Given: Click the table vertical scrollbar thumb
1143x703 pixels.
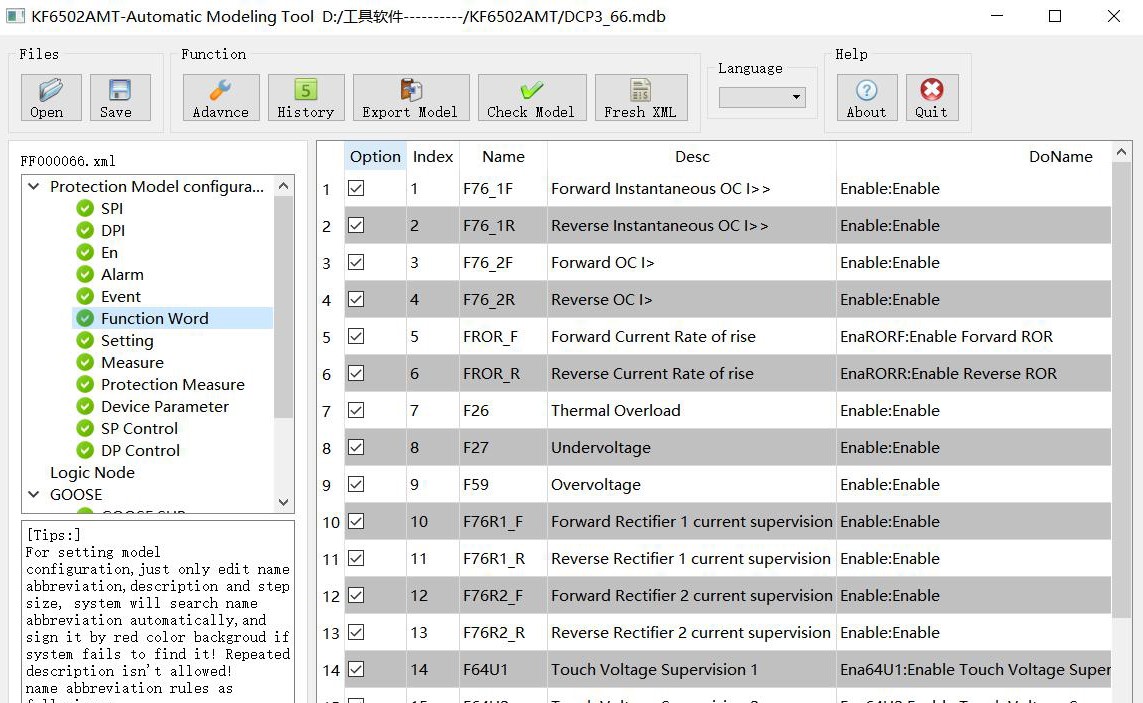Looking at the screenshot, I should (1122, 390).
